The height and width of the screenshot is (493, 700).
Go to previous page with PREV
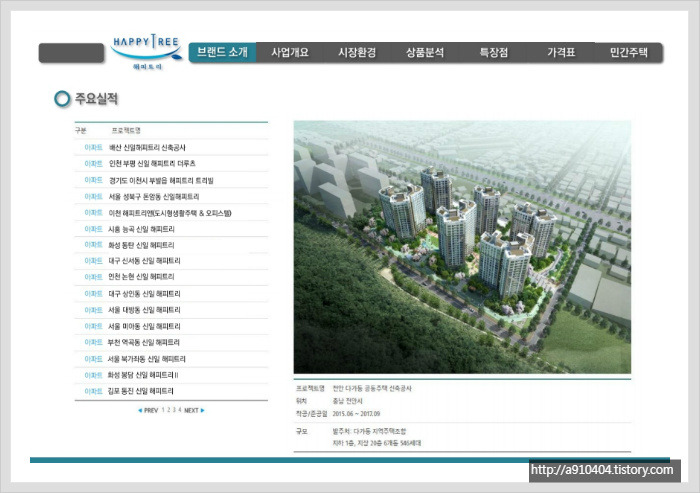pos(148,410)
